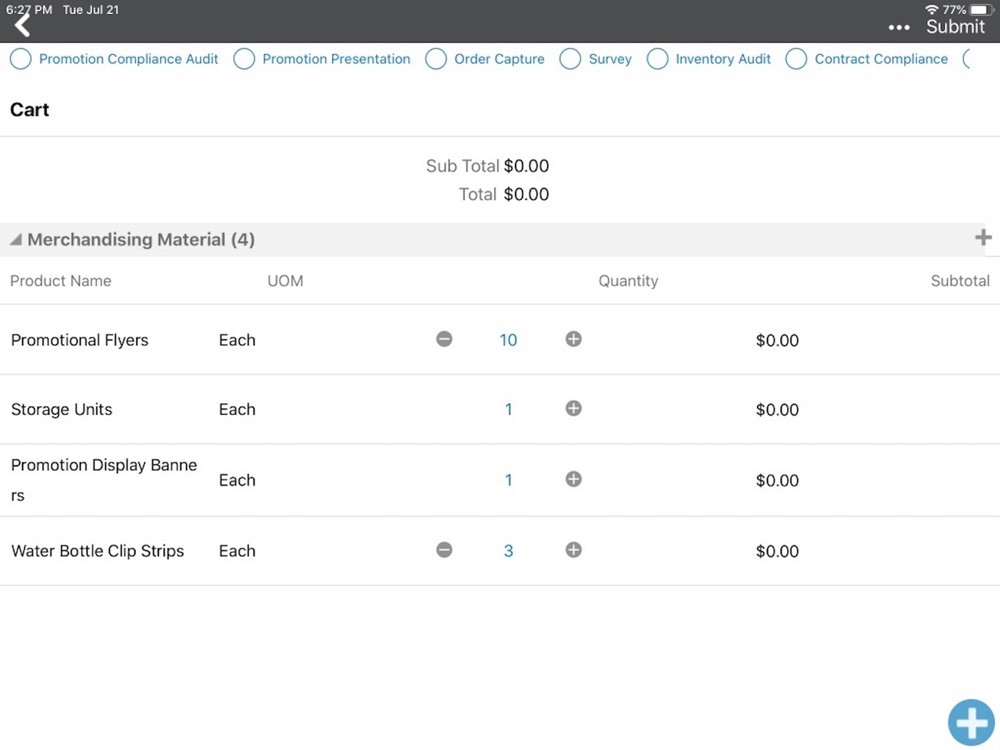Tap the battery indicator icon
Screen dimensions: 1000x750
[982, 10]
